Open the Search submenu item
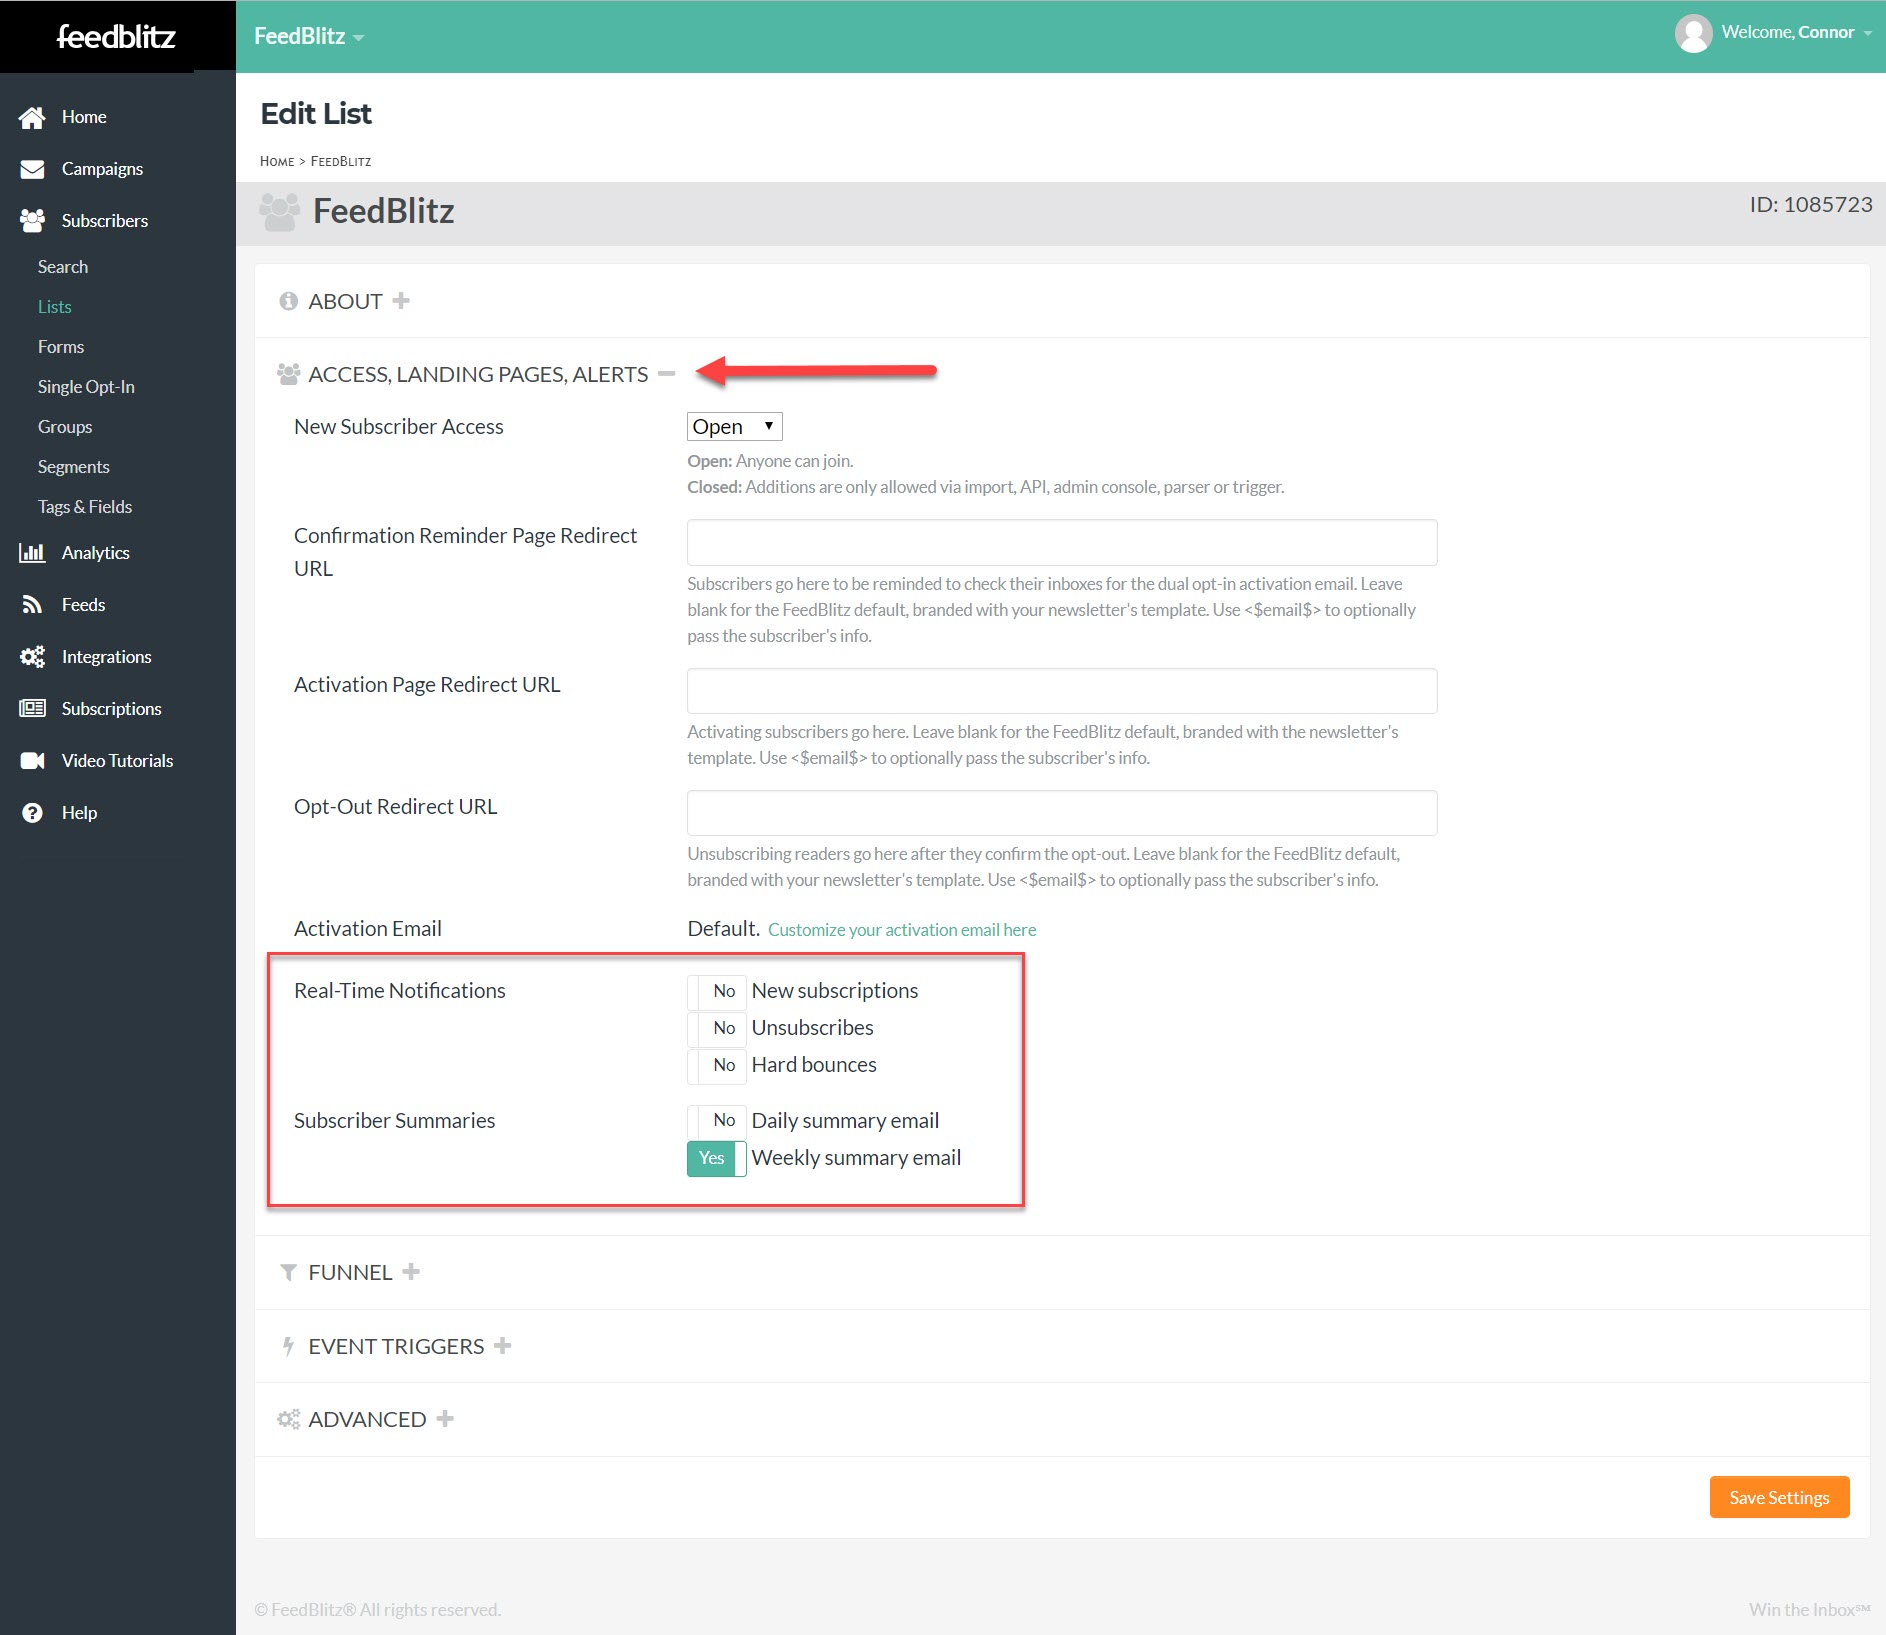 63,267
